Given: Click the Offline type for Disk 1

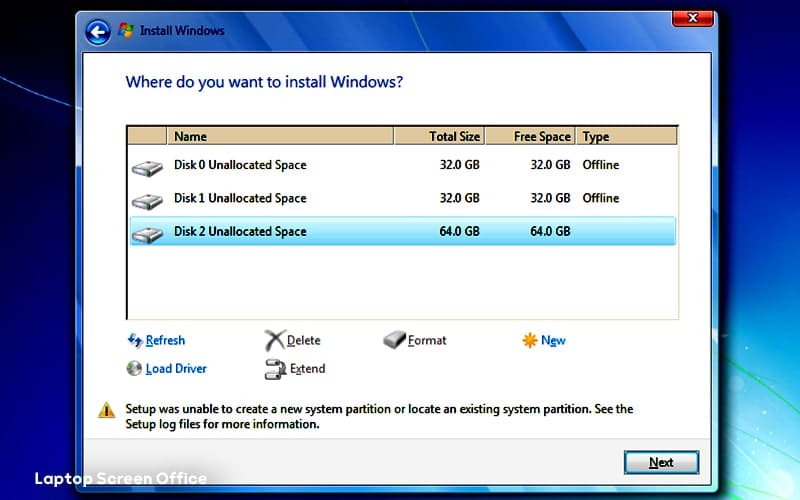Looking at the screenshot, I should coord(601,198).
